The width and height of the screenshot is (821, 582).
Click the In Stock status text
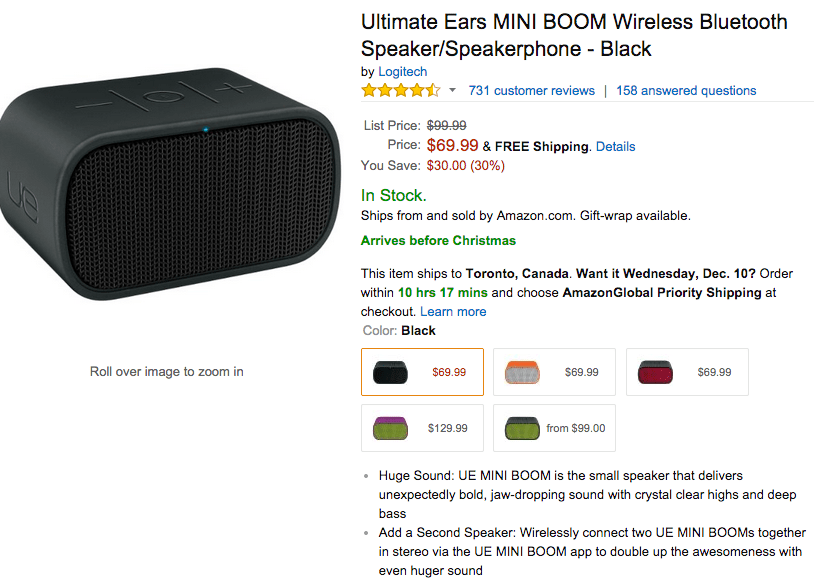[x=385, y=195]
